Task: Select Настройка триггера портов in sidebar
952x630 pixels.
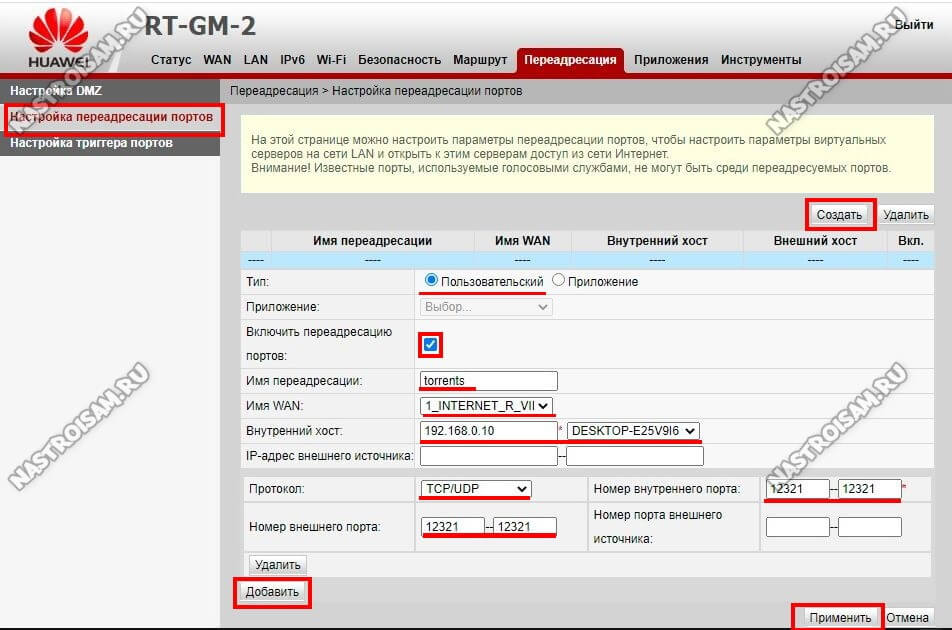Action: 91,143
